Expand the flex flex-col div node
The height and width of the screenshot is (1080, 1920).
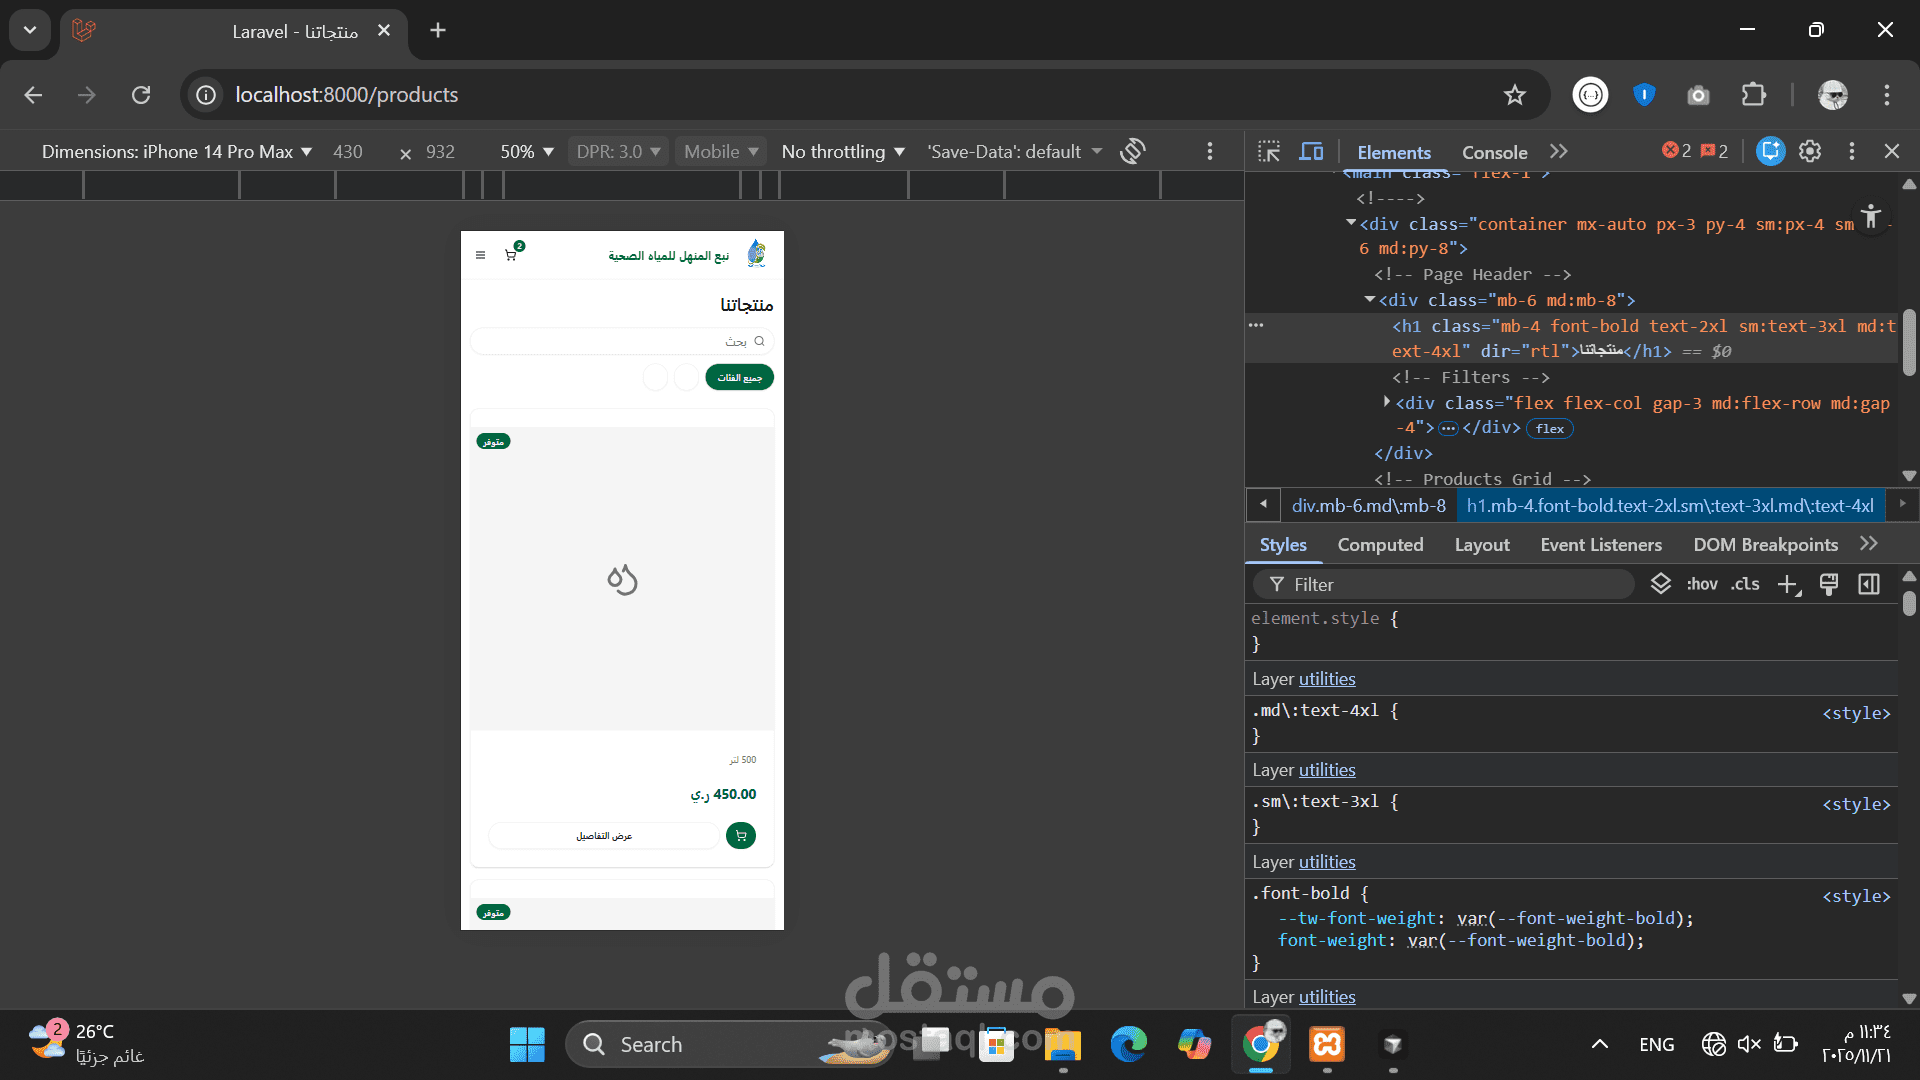pos(1386,402)
